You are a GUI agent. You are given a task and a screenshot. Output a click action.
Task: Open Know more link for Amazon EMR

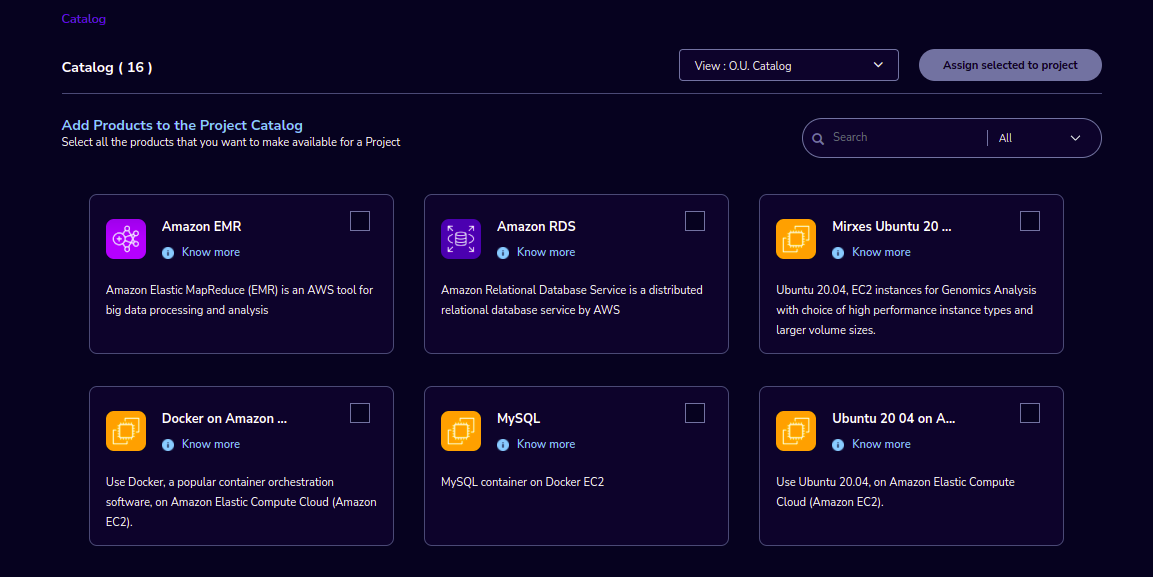pos(211,252)
